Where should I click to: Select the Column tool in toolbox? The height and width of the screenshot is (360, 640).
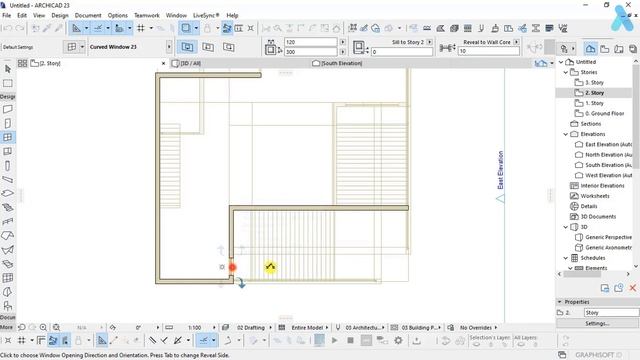[x=8, y=166]
